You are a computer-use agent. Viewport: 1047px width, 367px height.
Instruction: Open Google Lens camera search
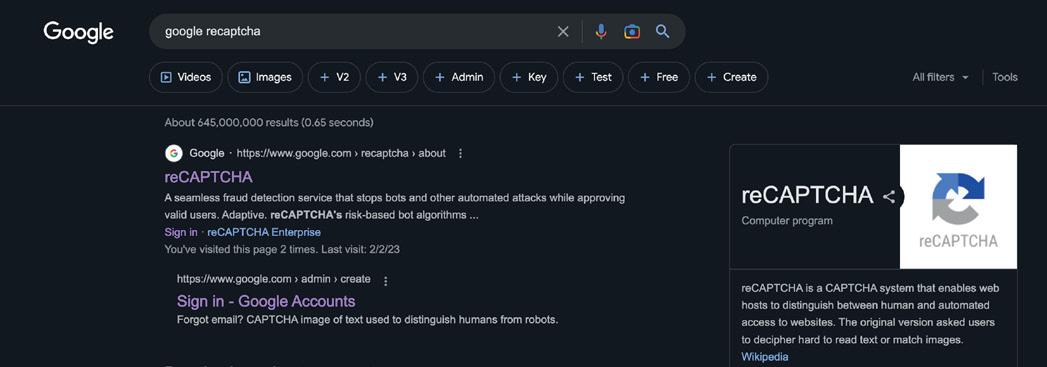click(x=632, y=31)
